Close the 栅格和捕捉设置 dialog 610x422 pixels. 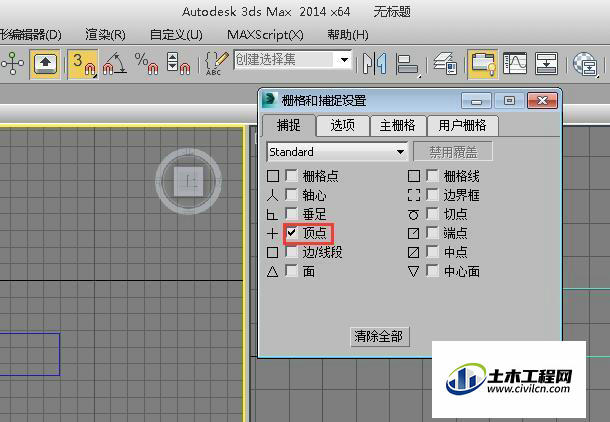(x=542, y=101)
